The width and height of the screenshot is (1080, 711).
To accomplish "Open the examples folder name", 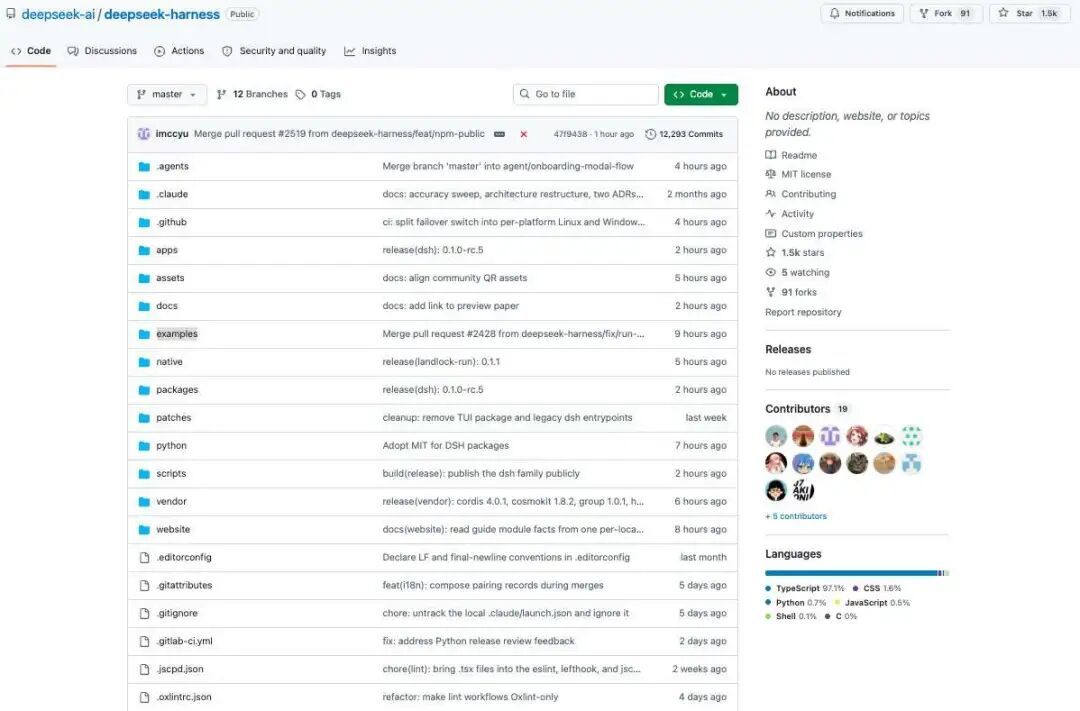I will (176, 333).
